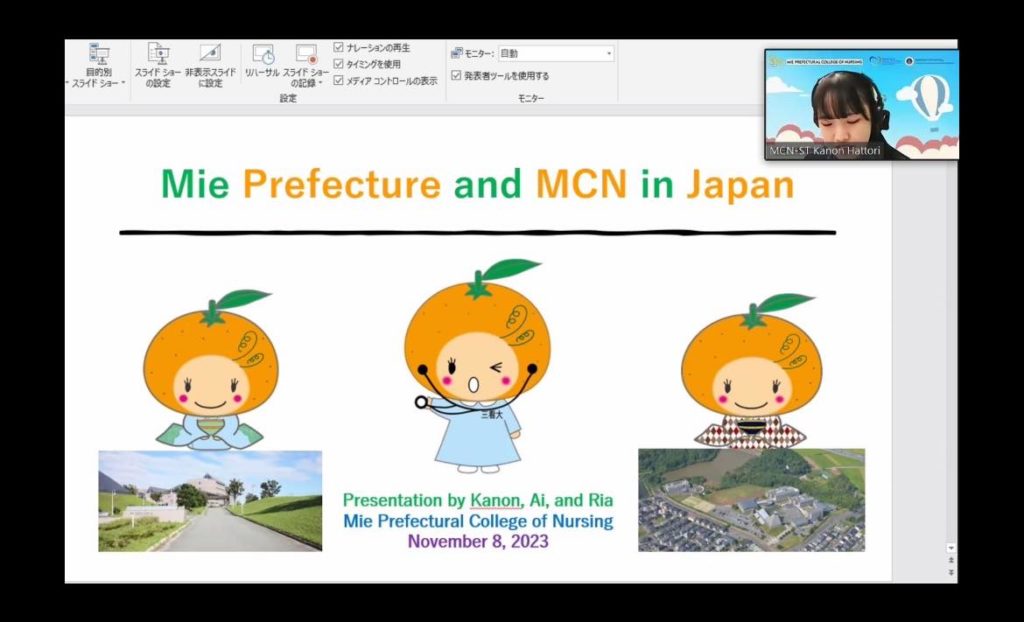Toggle 発表者ツールを使用する checkbox

pos(456,75)
